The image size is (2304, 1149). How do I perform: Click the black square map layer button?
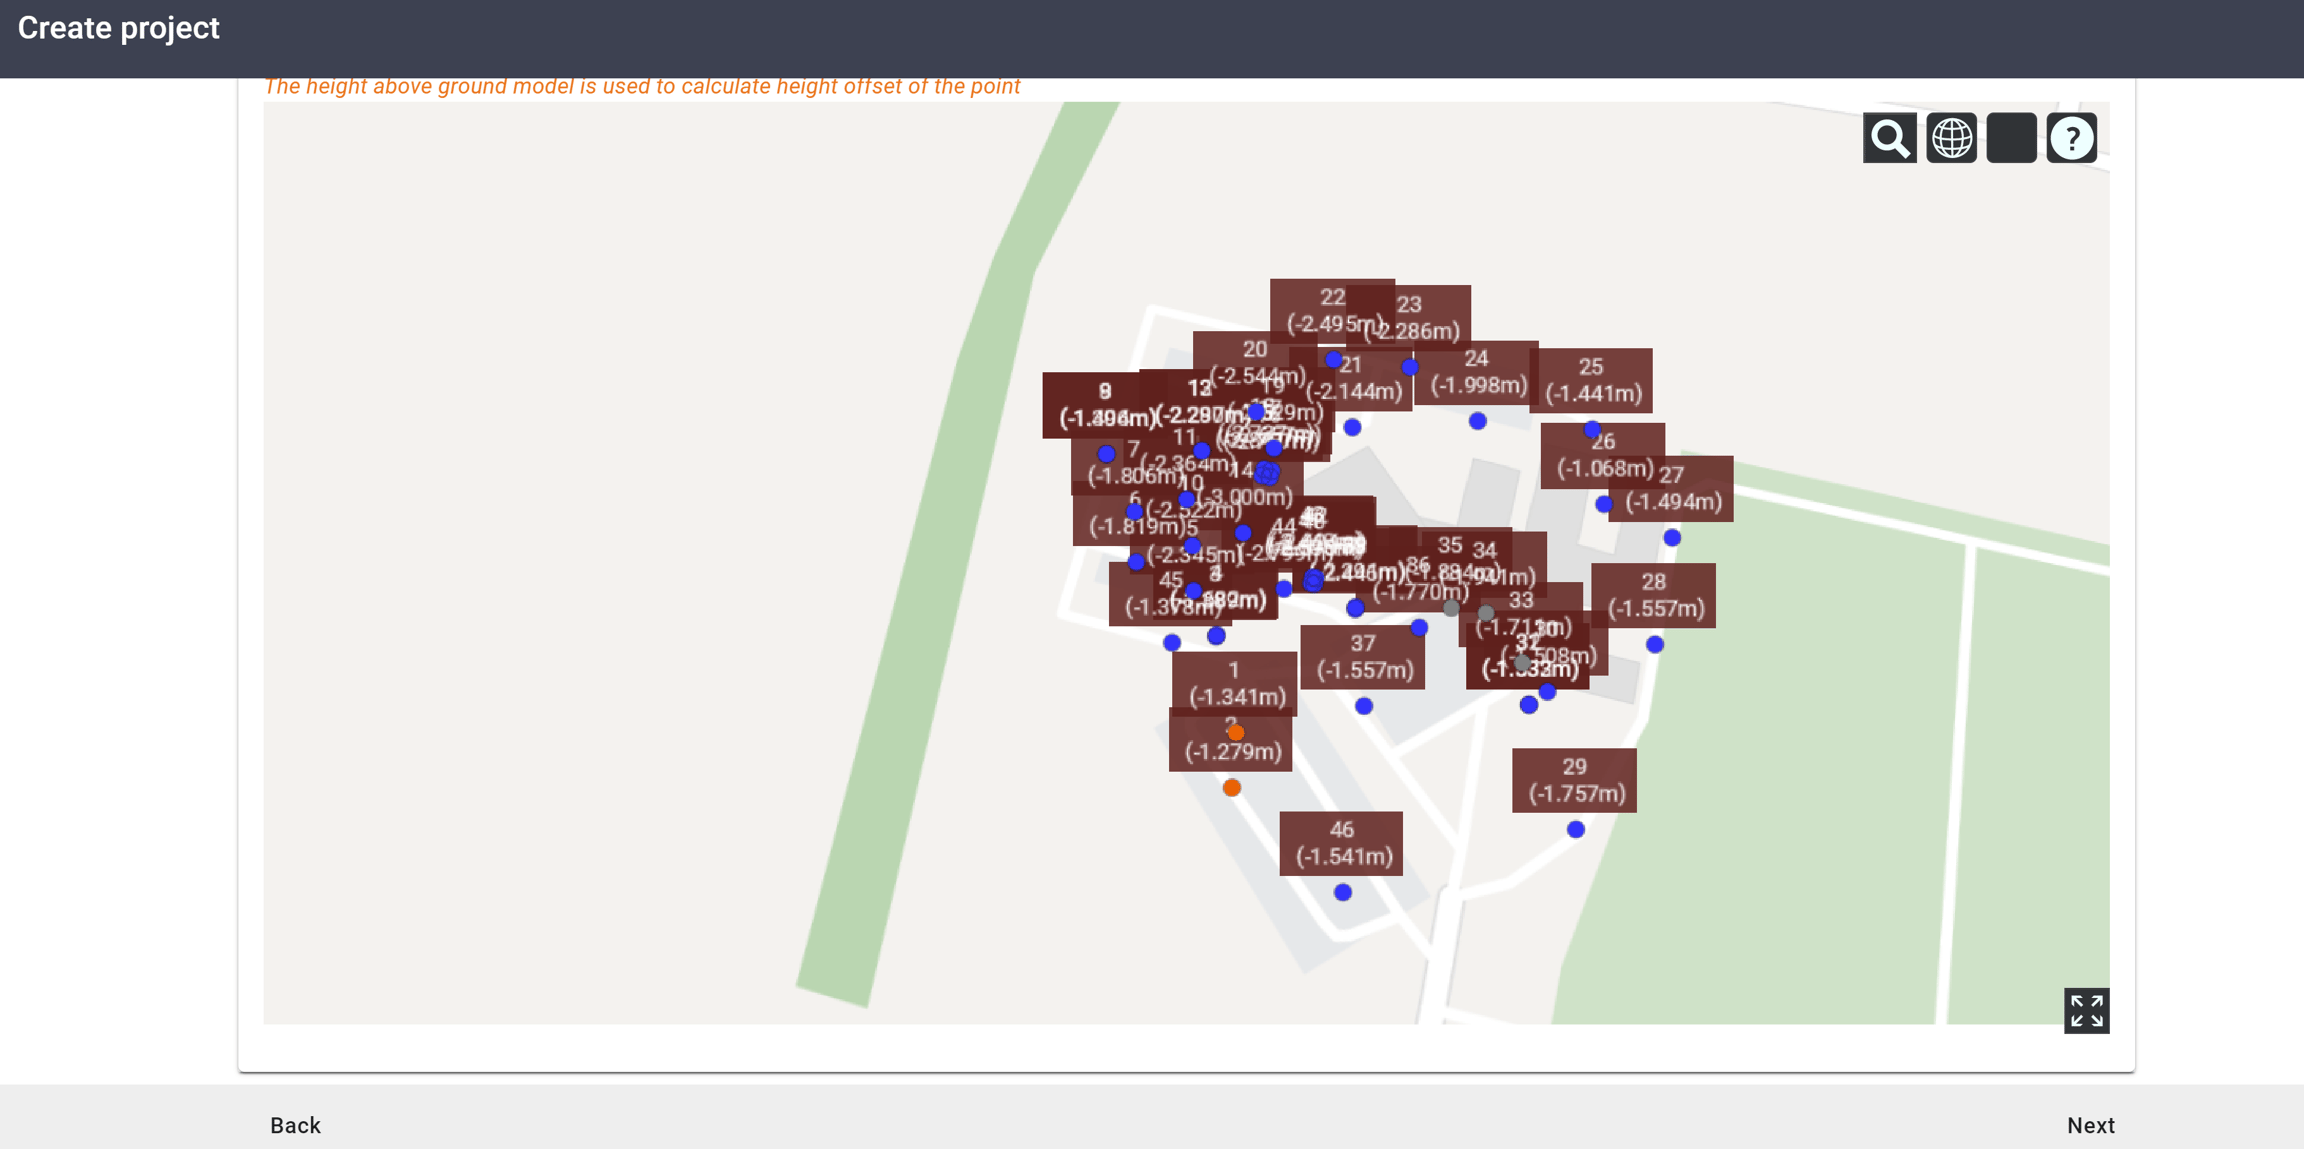coord(2011,138)
